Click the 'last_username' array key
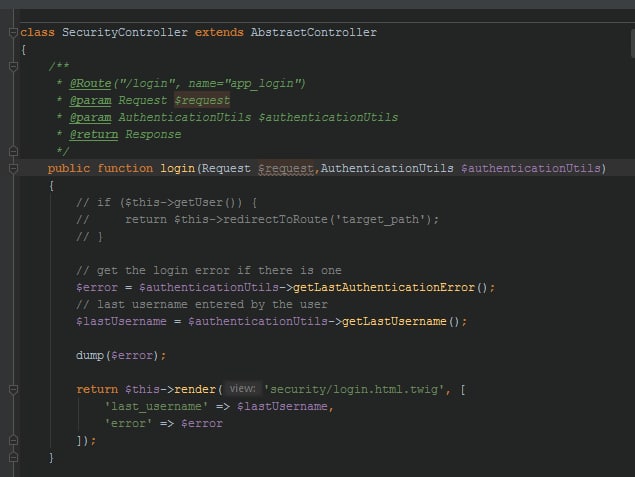 click(156, 407)
